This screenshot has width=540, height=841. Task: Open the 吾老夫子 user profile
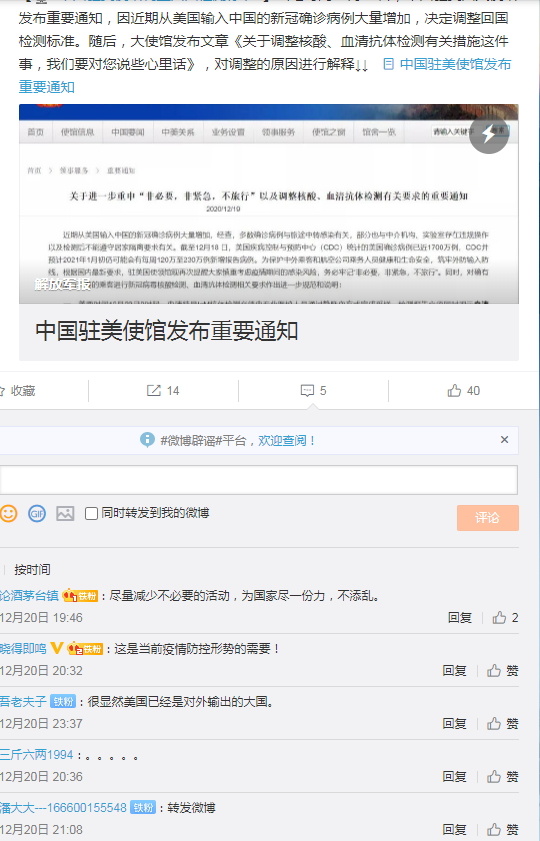[23, 702]
